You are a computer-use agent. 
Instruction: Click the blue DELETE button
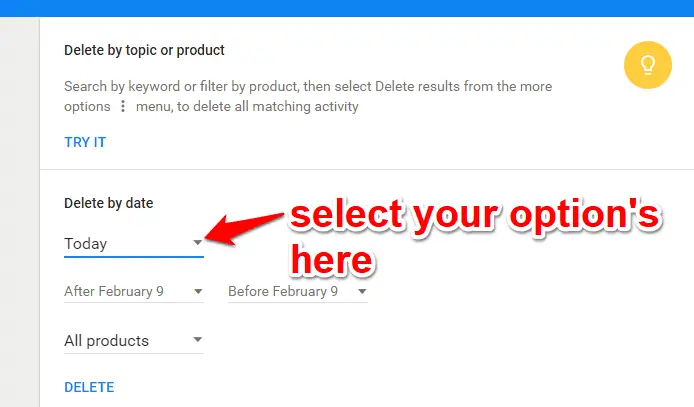(x=89, y=388)
